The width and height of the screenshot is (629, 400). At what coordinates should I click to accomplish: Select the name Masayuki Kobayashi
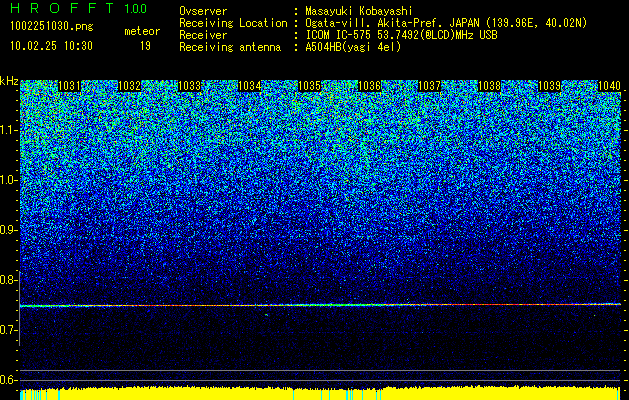click(x=359, y=11)
